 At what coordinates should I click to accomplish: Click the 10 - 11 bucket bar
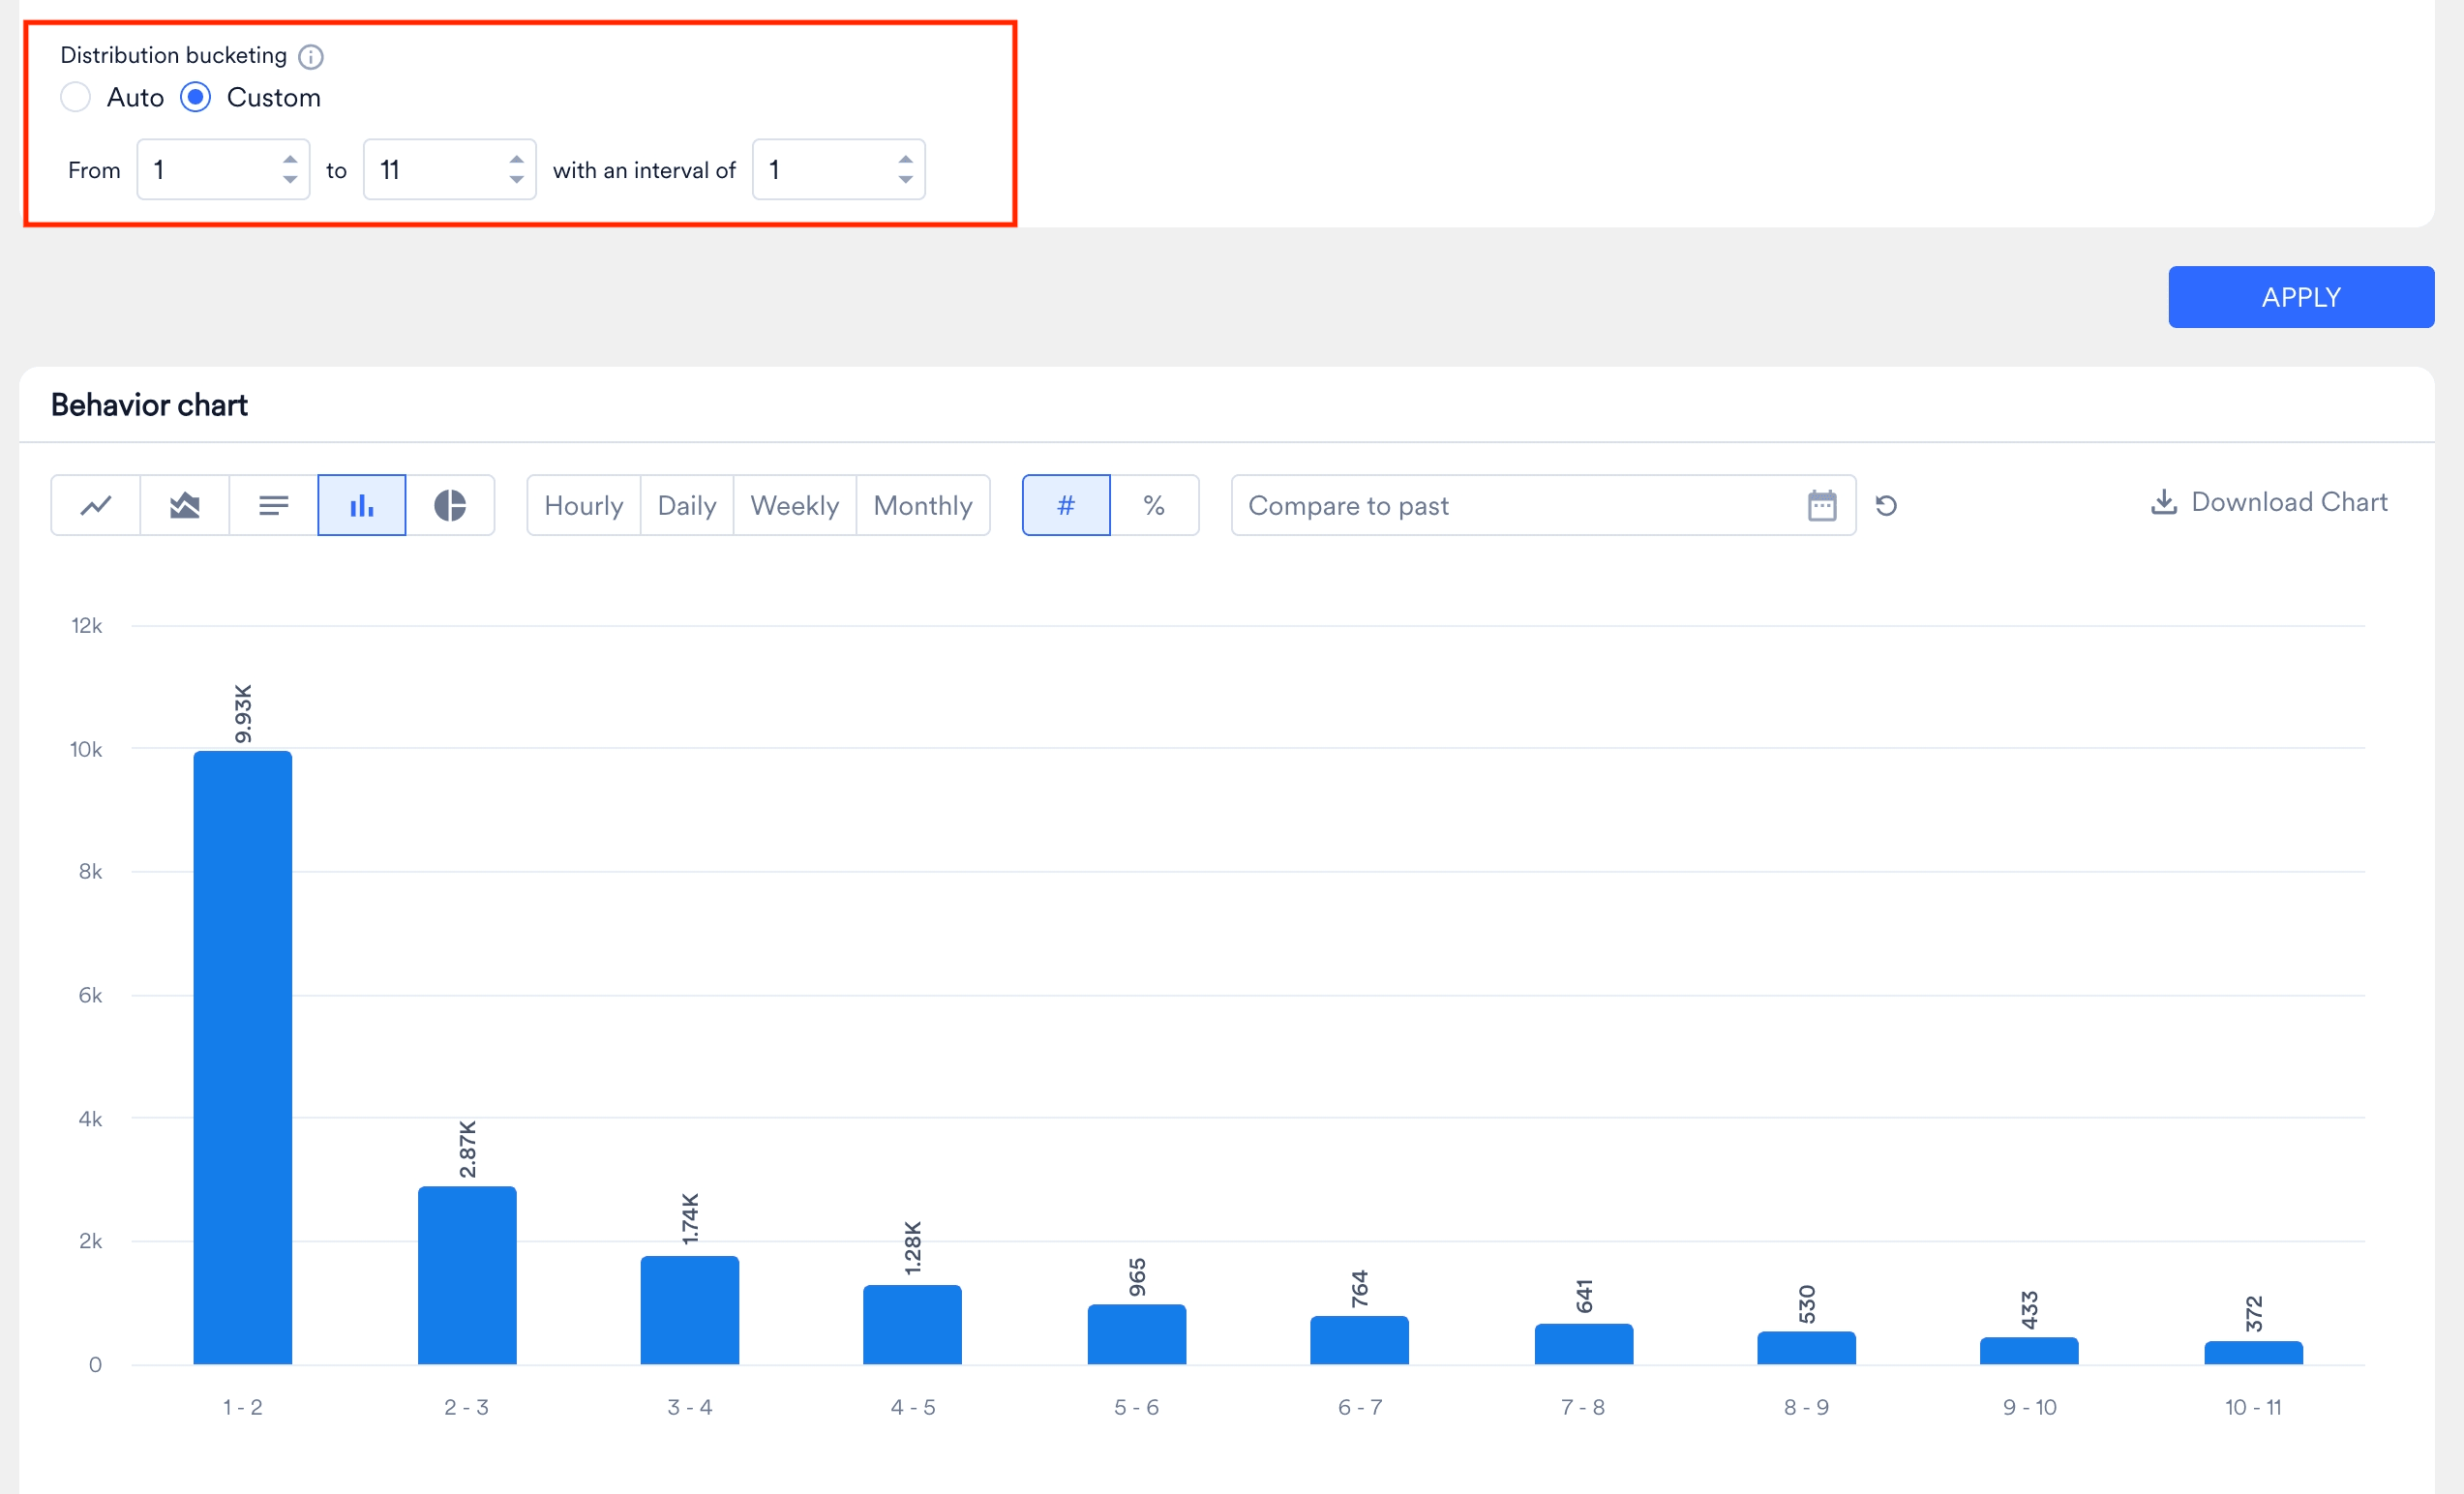[x=2254, y=1353]
